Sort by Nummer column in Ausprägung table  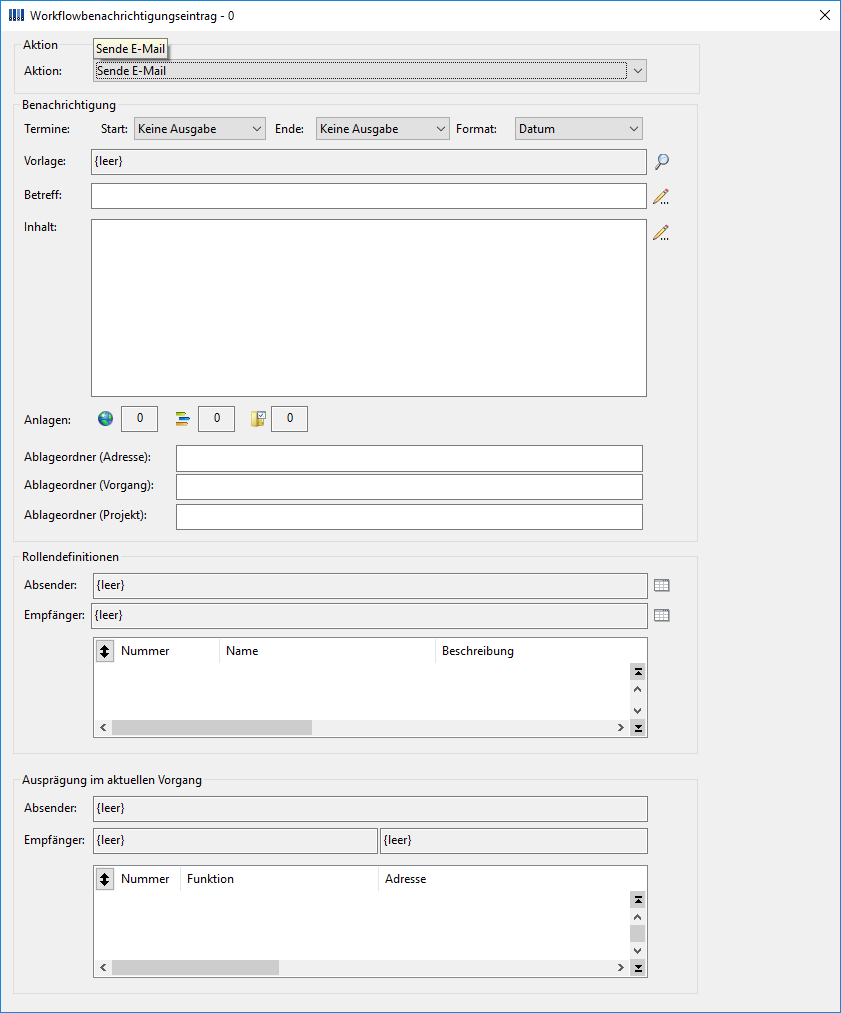click(x=147, y=879)
